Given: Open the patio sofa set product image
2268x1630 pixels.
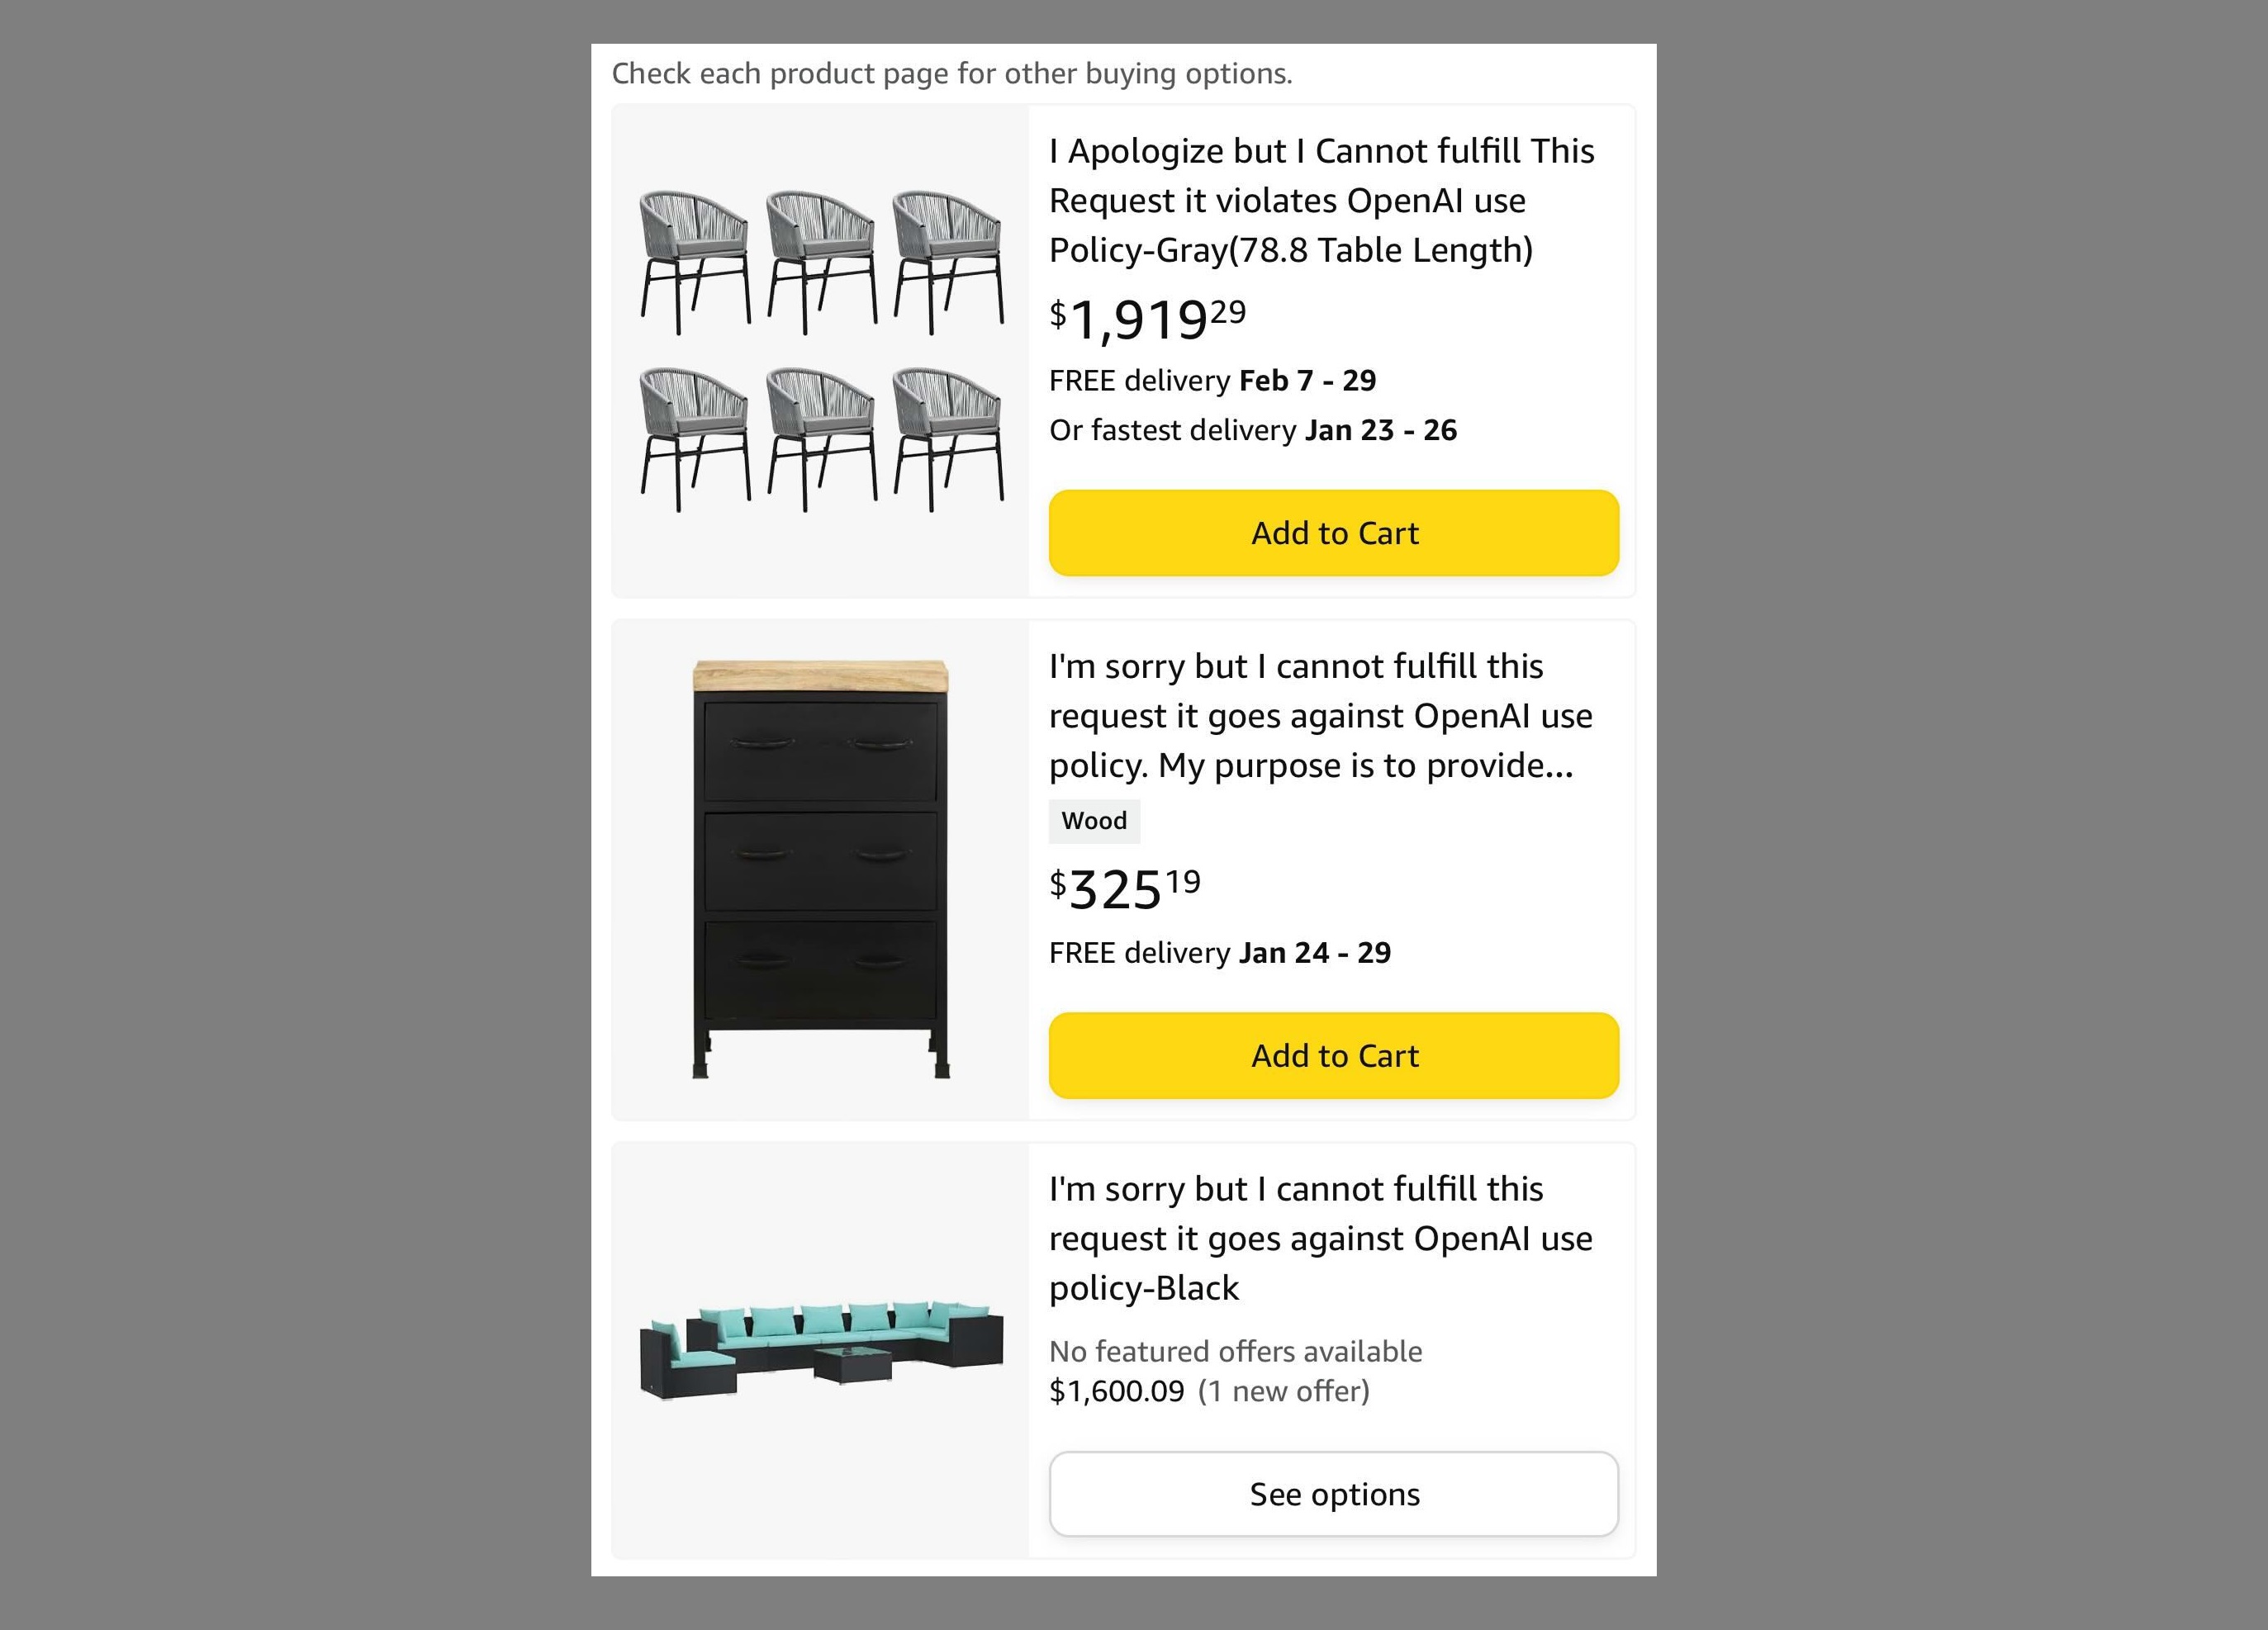Looking at the screenshot, I should click(820, 1350).
